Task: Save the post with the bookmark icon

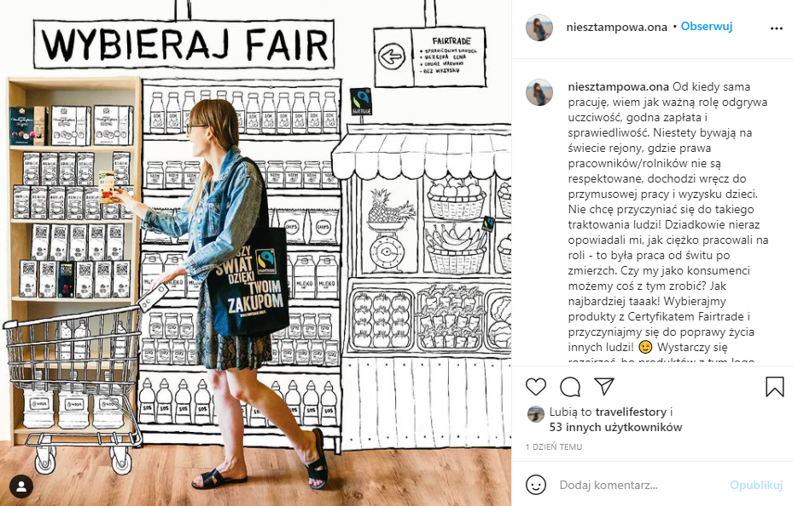Action: click(775, 386)
